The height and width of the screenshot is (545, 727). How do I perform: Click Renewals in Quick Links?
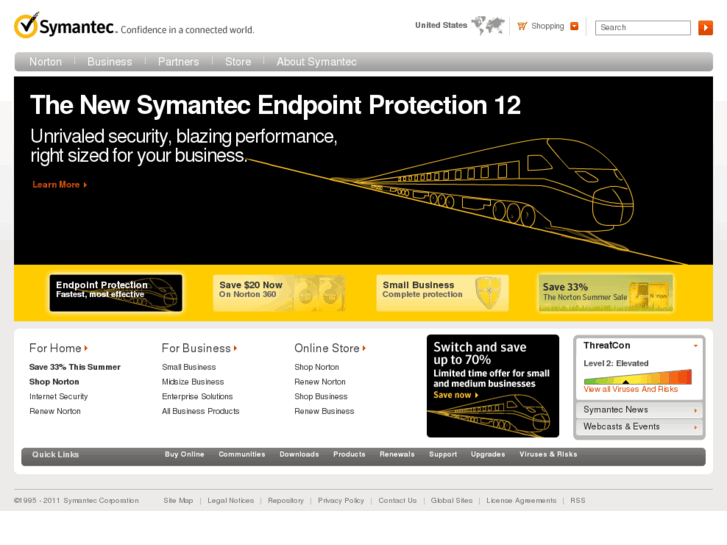397,454
